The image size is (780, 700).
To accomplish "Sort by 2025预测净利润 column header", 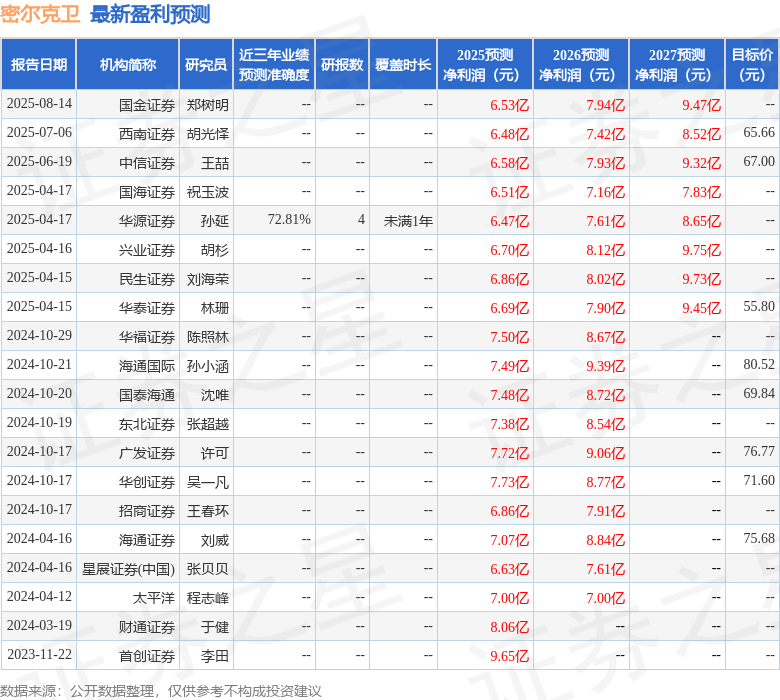I will click(485, 65).
